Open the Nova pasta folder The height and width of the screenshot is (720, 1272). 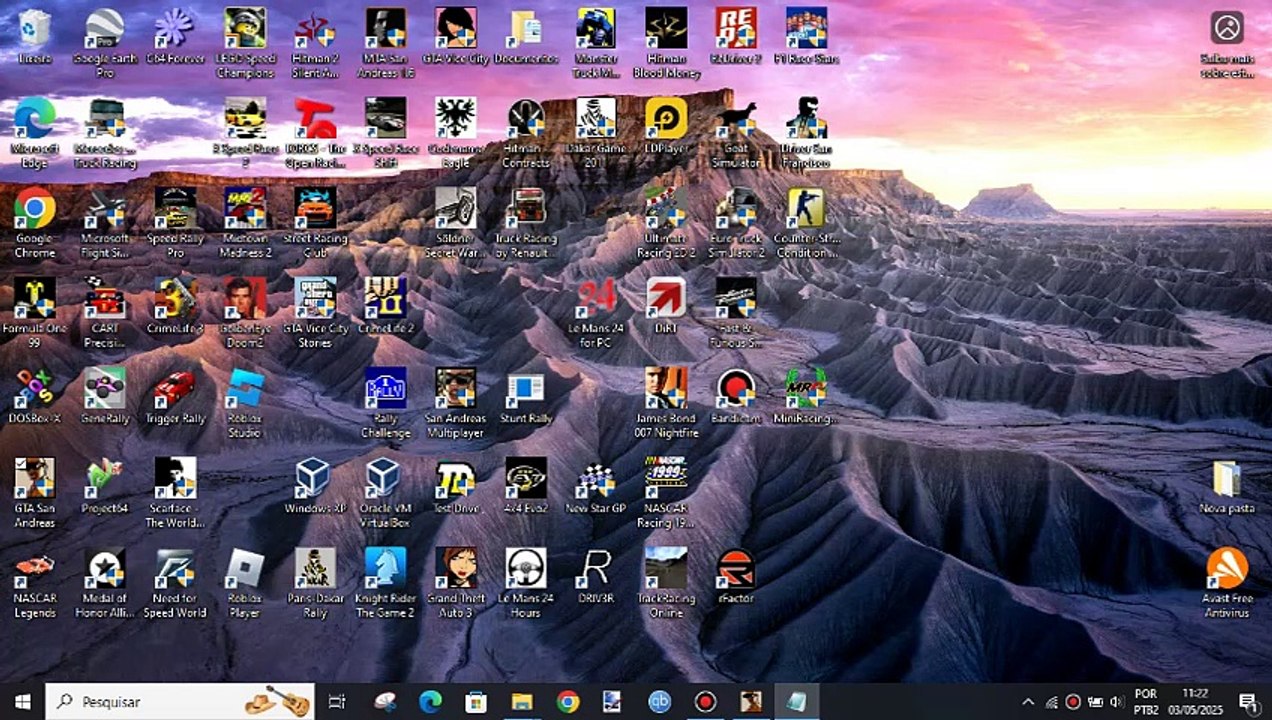tap(1227, 488)
